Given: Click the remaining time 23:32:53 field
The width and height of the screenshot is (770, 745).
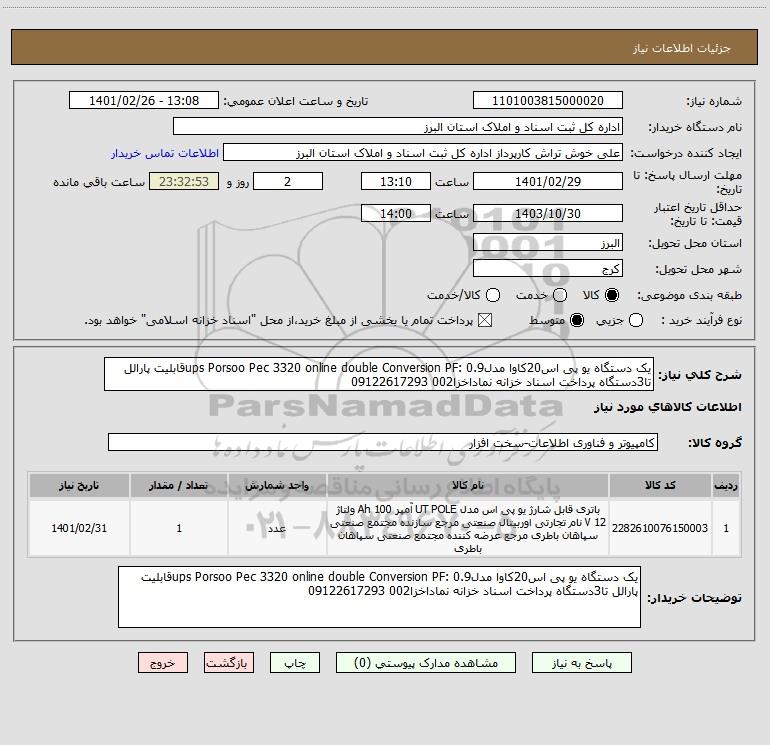Looking at the screenshot, I should point(184,181).
